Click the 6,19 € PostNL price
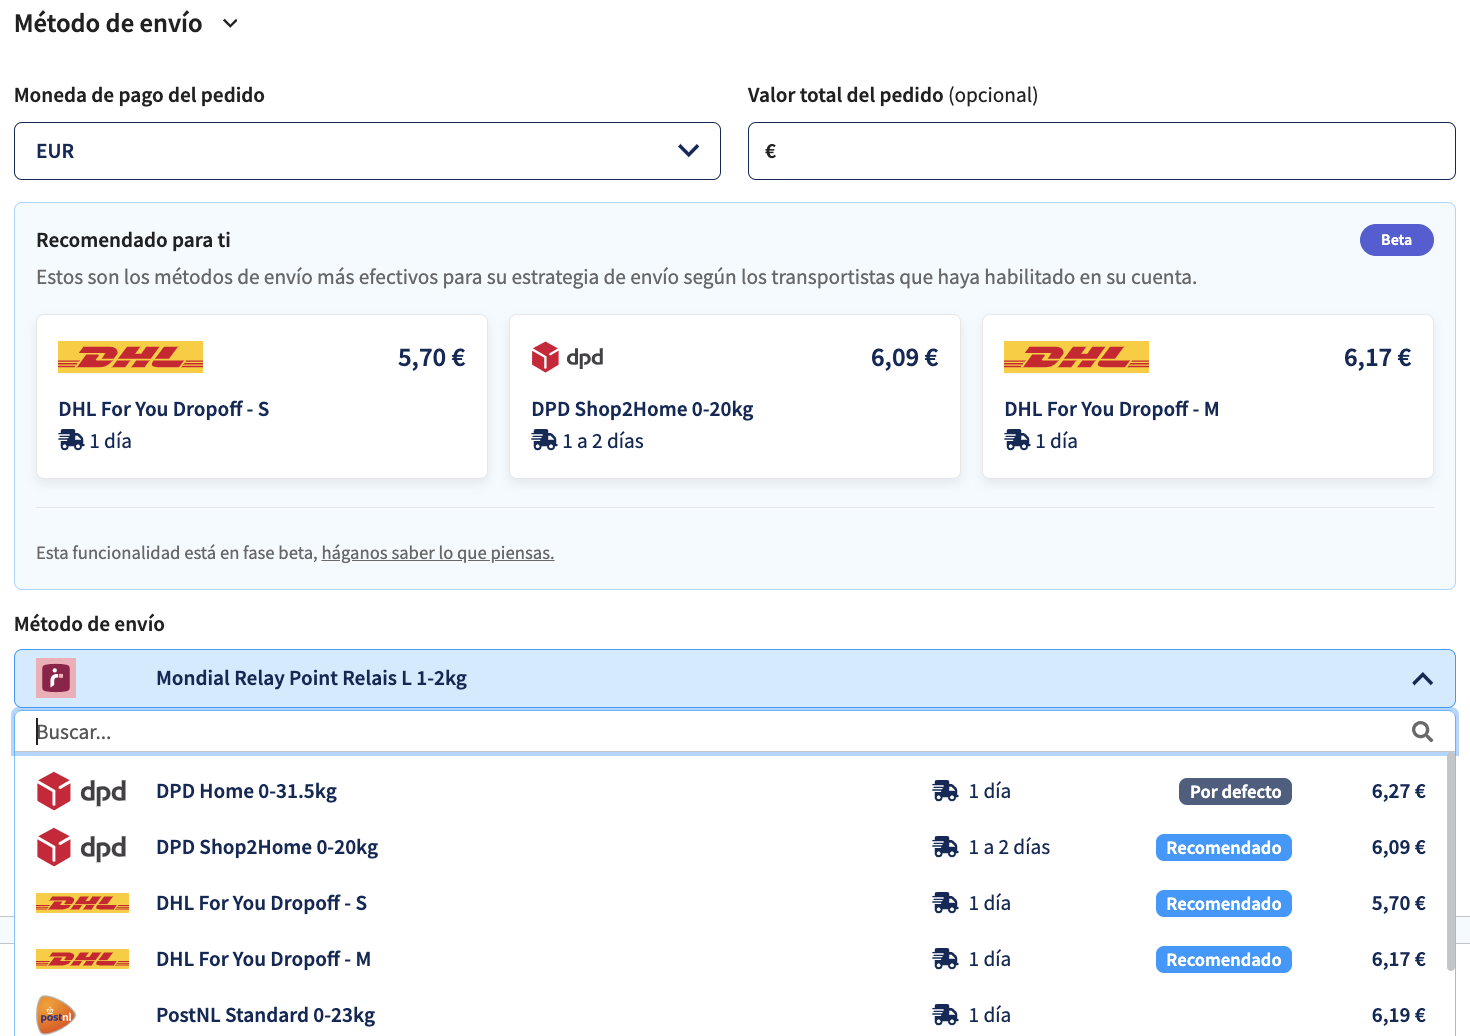This screenshot has width=1470, height=1036. point(1398,1015)
